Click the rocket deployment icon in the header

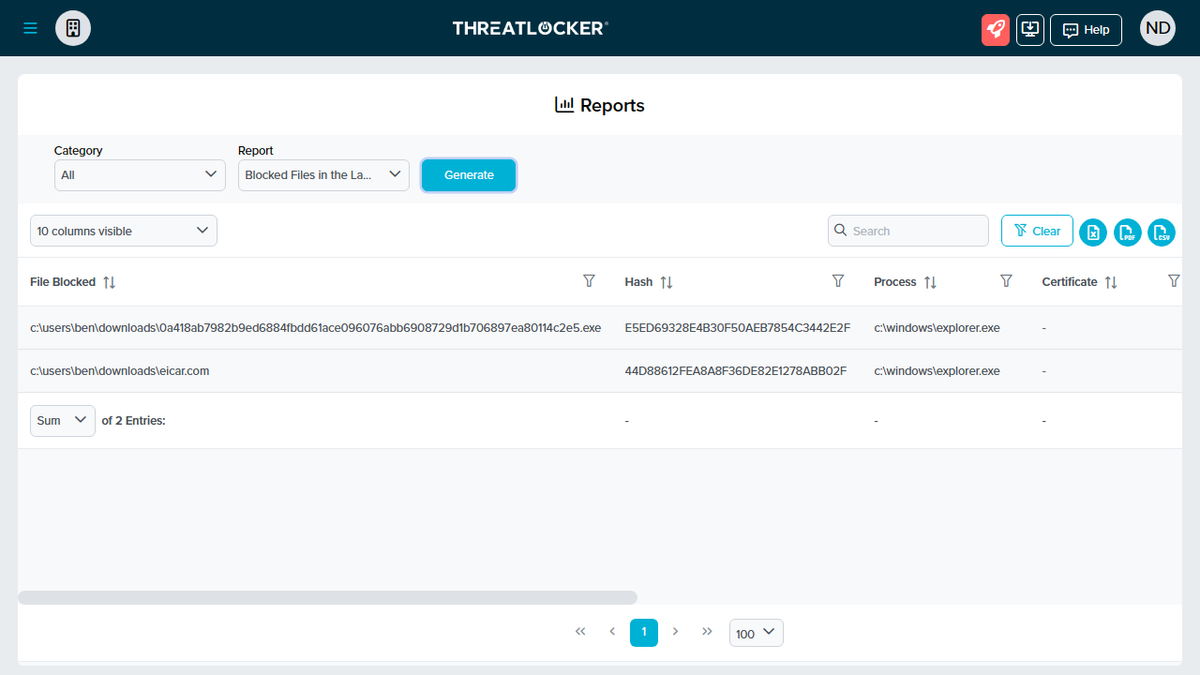[995, 29]
